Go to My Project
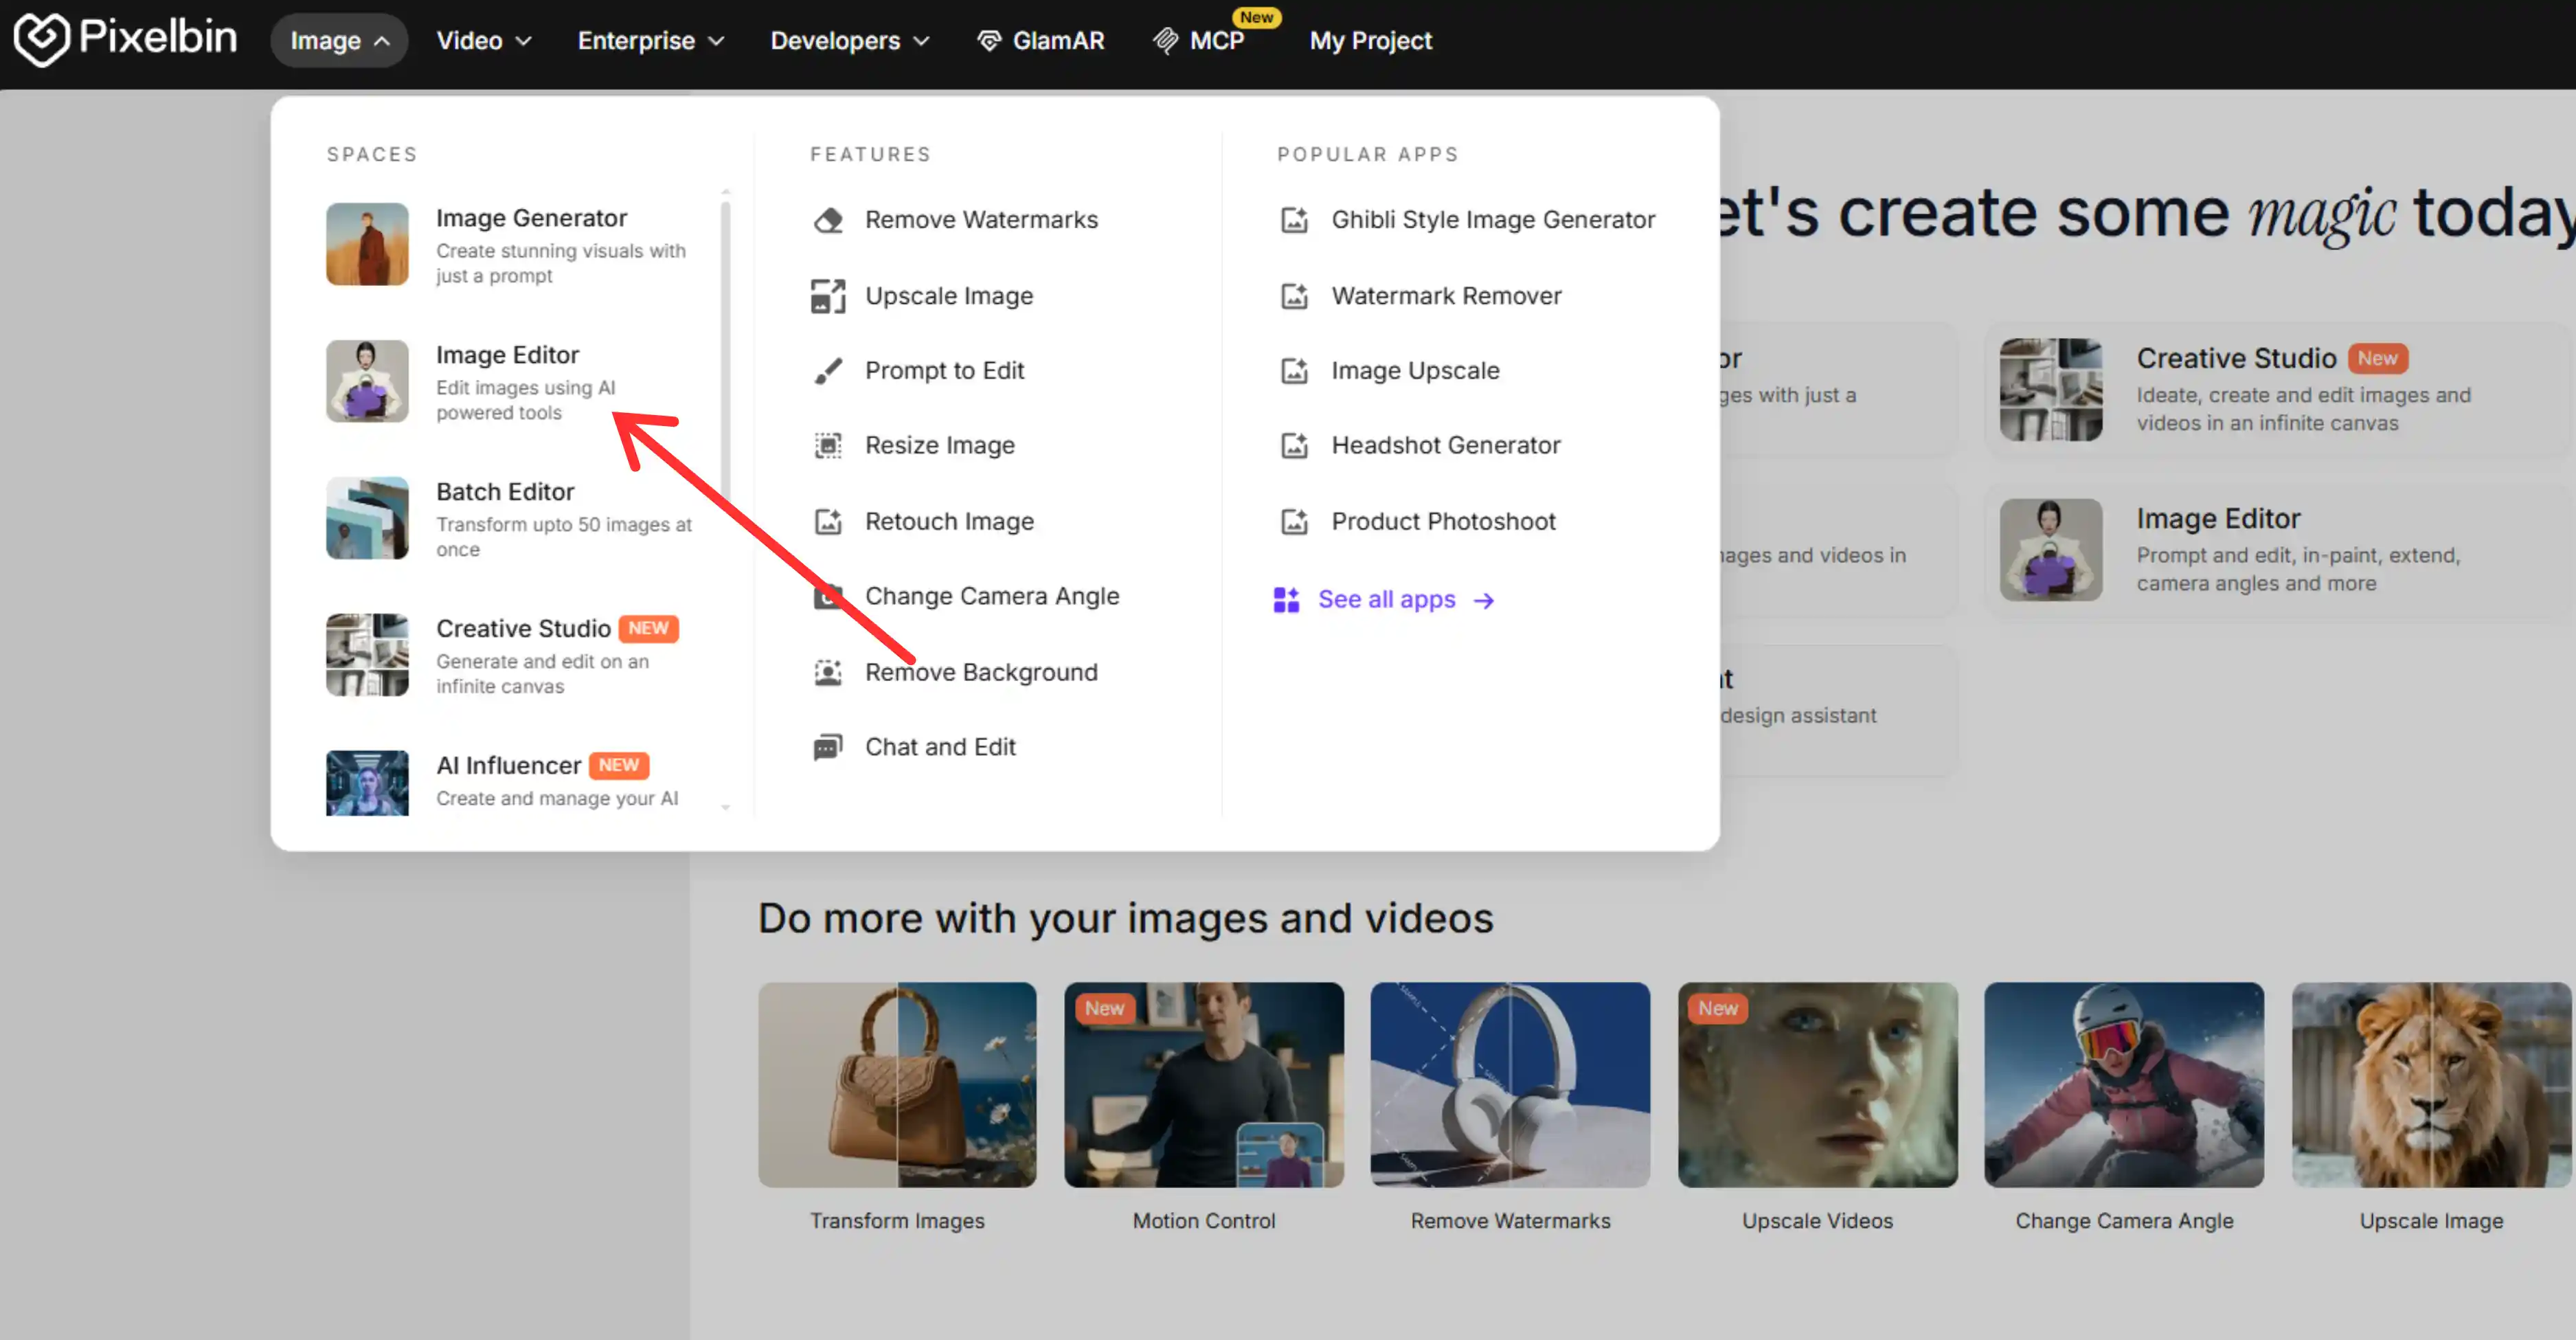This screenshot has height=1340, width=2576. [1371, 41]
